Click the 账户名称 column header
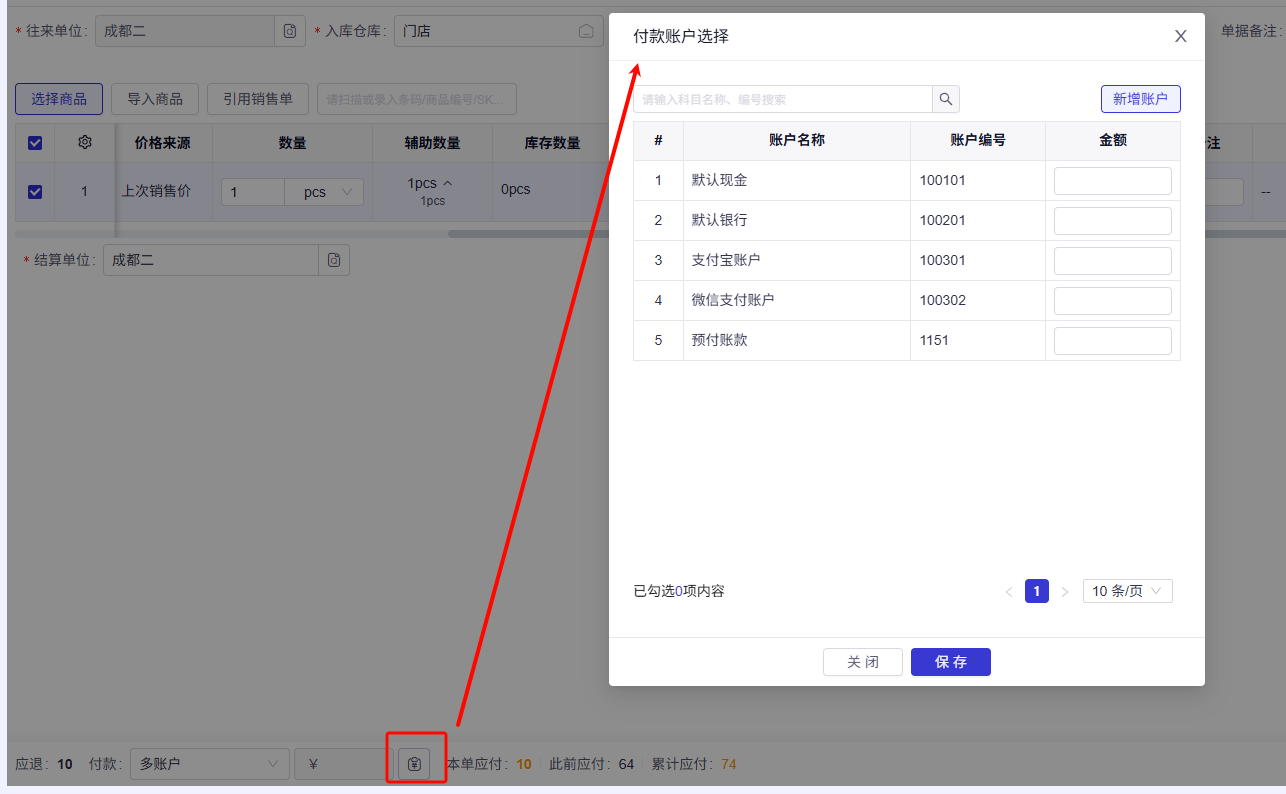This screenshot has height=794, width=1286. (797, 141)
